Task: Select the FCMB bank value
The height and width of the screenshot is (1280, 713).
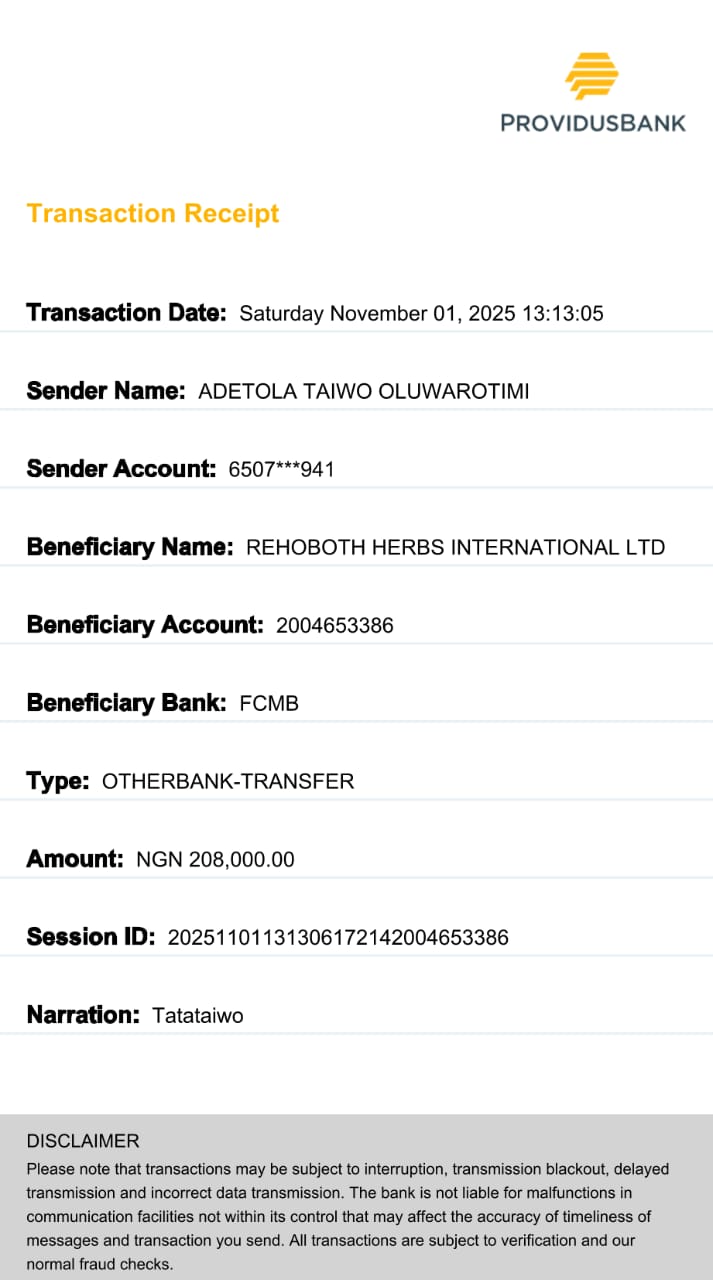Action: (x=269, y=704)
